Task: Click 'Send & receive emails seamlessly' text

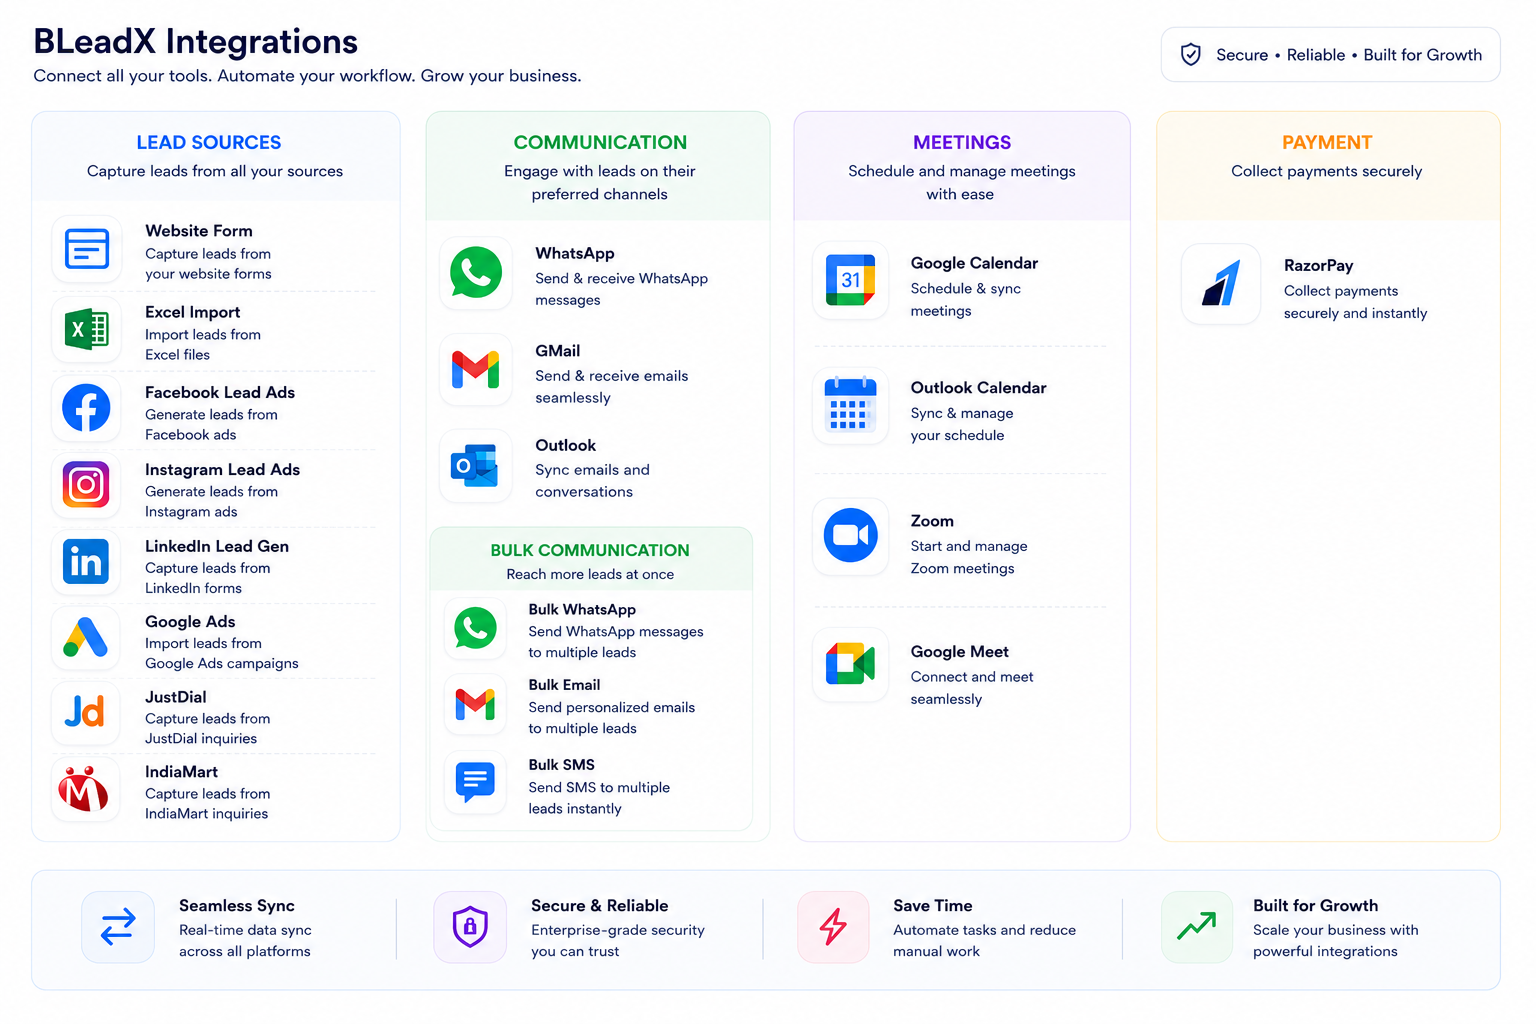Action: click(612, 387)
